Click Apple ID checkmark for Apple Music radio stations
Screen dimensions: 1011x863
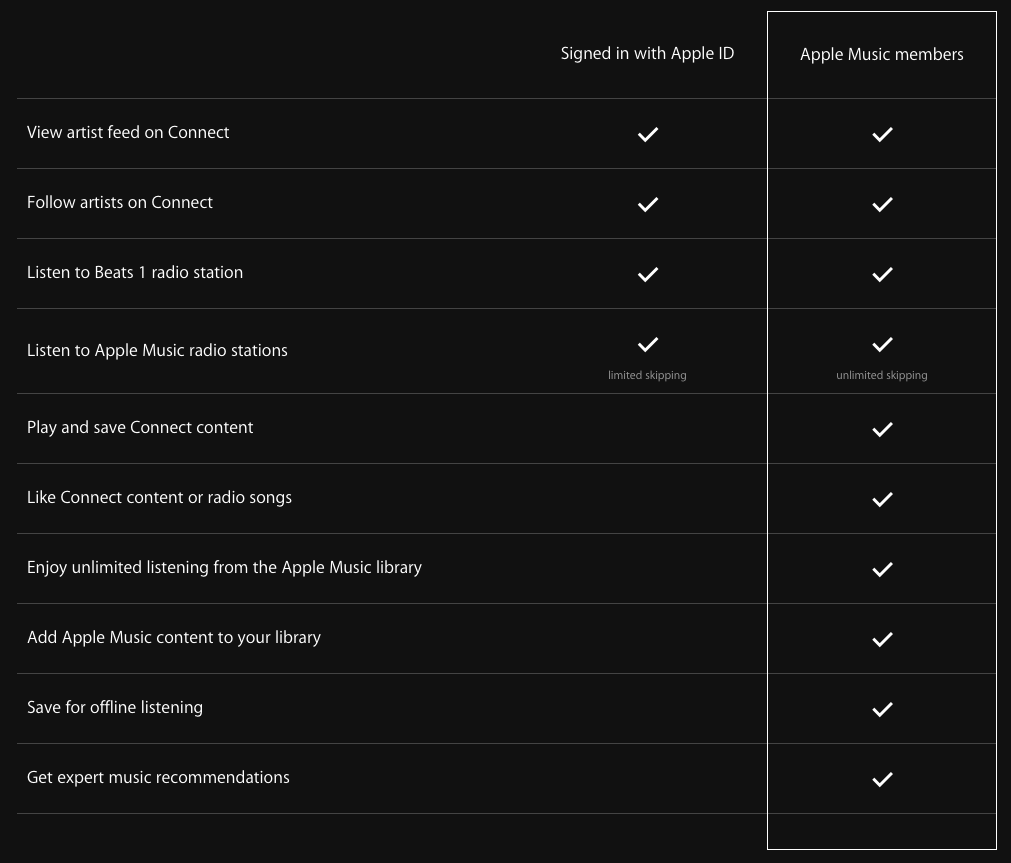point(647,344)
